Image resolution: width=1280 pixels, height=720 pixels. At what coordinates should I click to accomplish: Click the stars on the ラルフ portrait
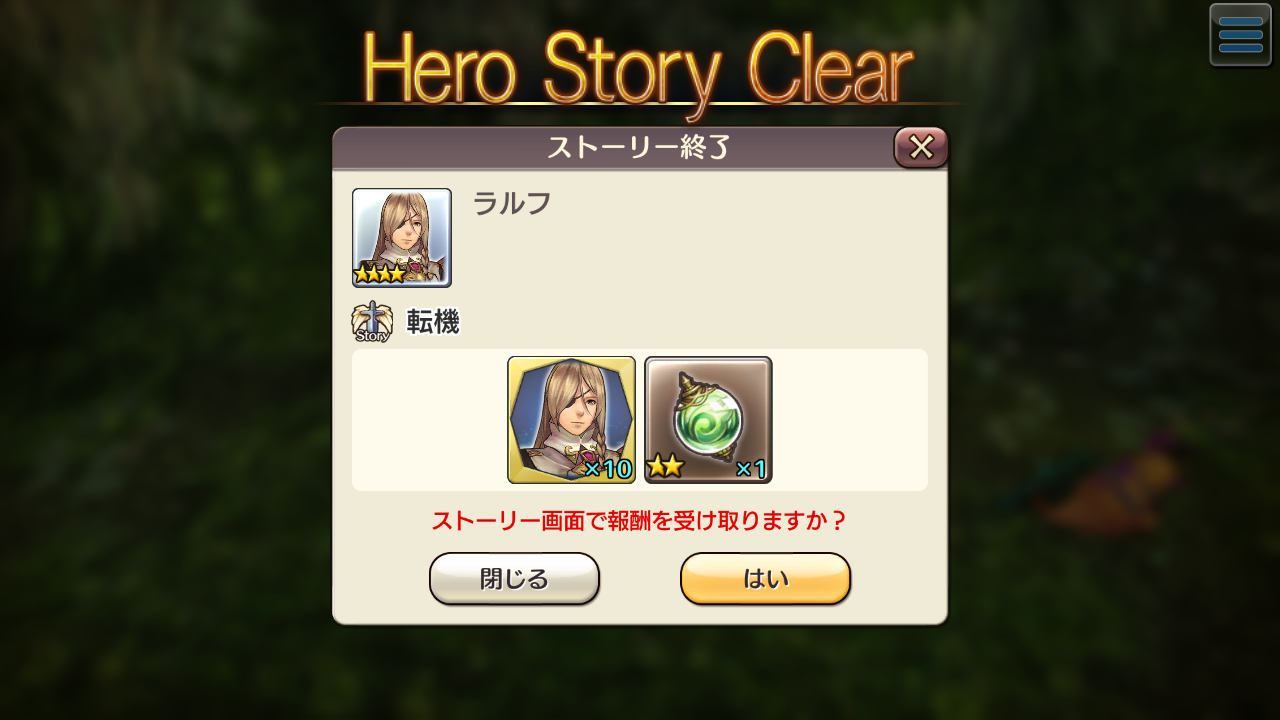(380, 273)
